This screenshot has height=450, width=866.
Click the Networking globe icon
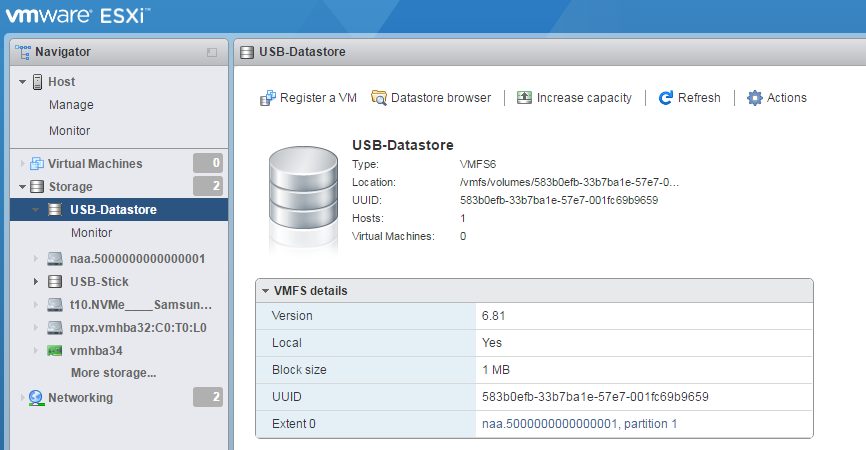37,398
